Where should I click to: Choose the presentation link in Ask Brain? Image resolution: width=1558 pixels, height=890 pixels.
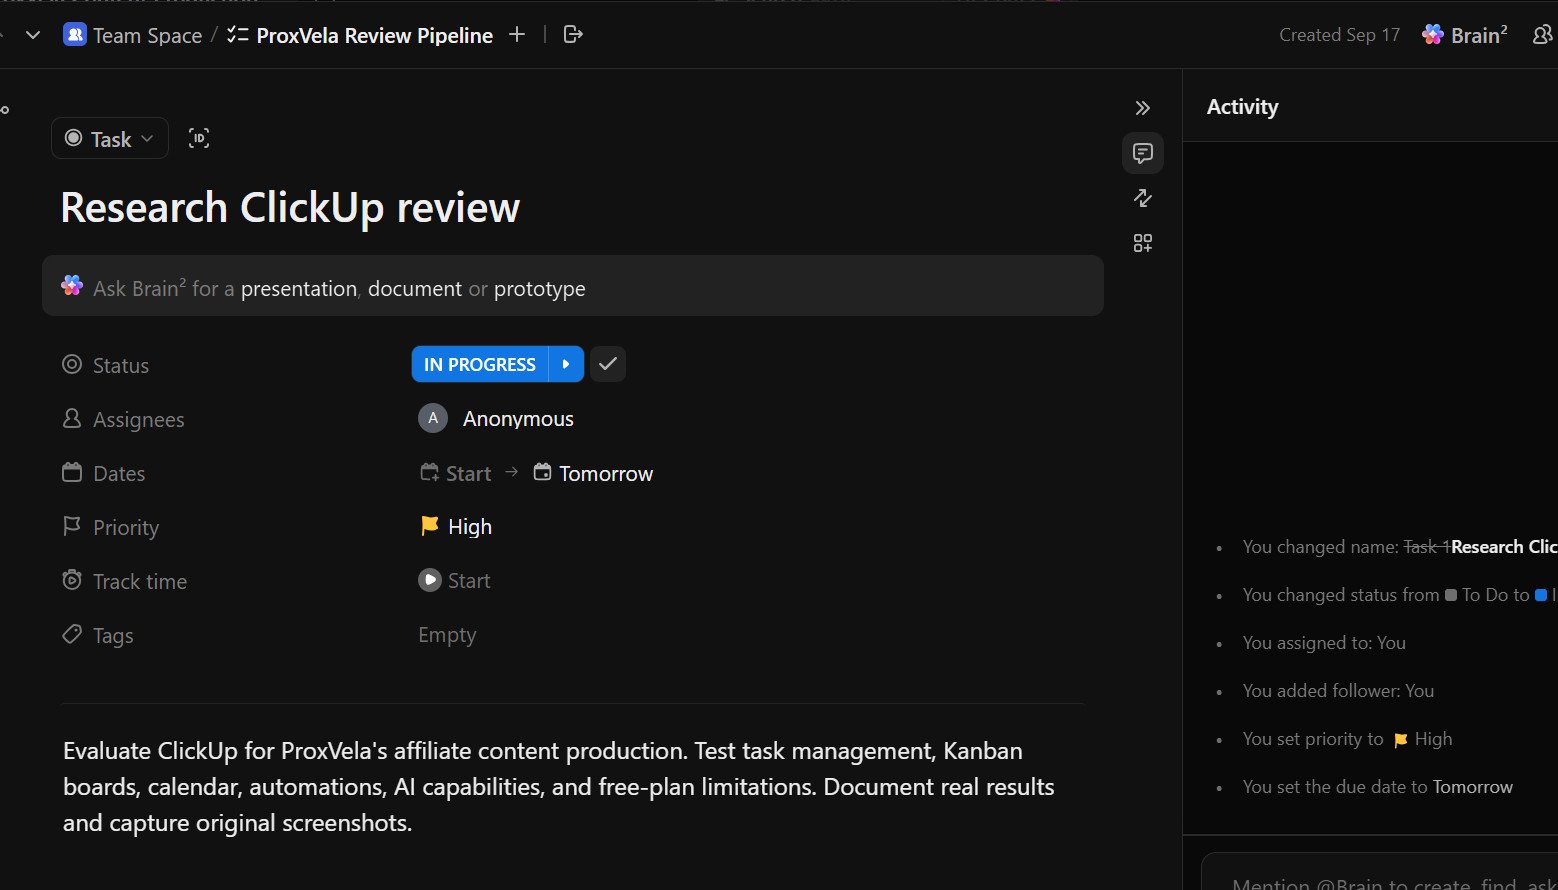[299, 289]
